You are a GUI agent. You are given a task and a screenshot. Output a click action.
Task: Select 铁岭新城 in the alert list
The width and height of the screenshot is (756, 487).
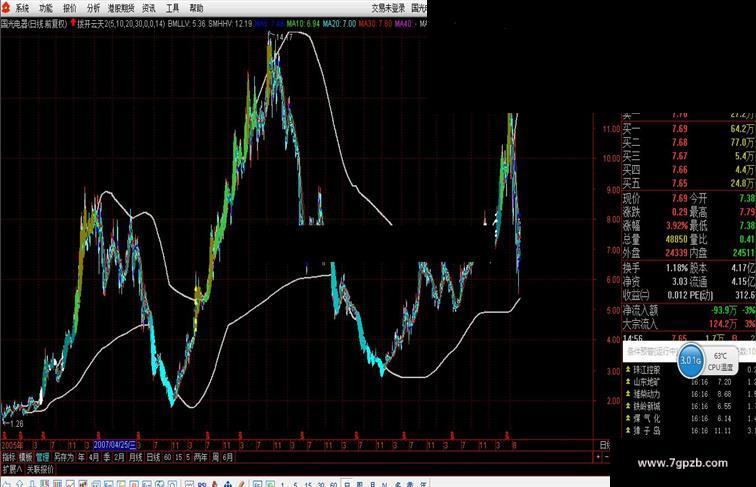(647, 406)
